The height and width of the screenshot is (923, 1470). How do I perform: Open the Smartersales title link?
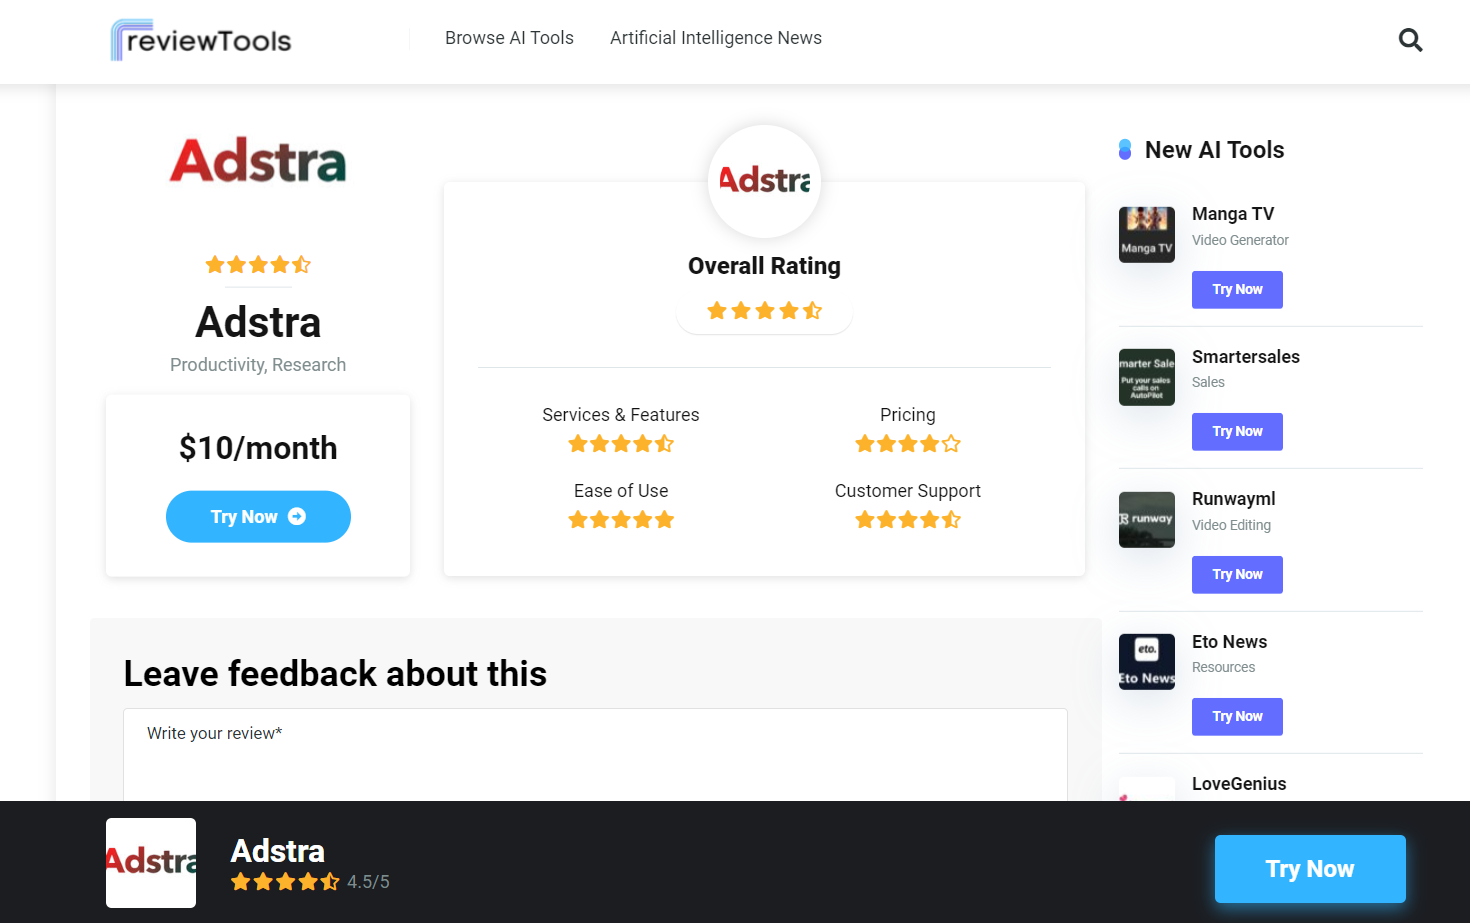pyautogui.click(x=1246, y=357)
